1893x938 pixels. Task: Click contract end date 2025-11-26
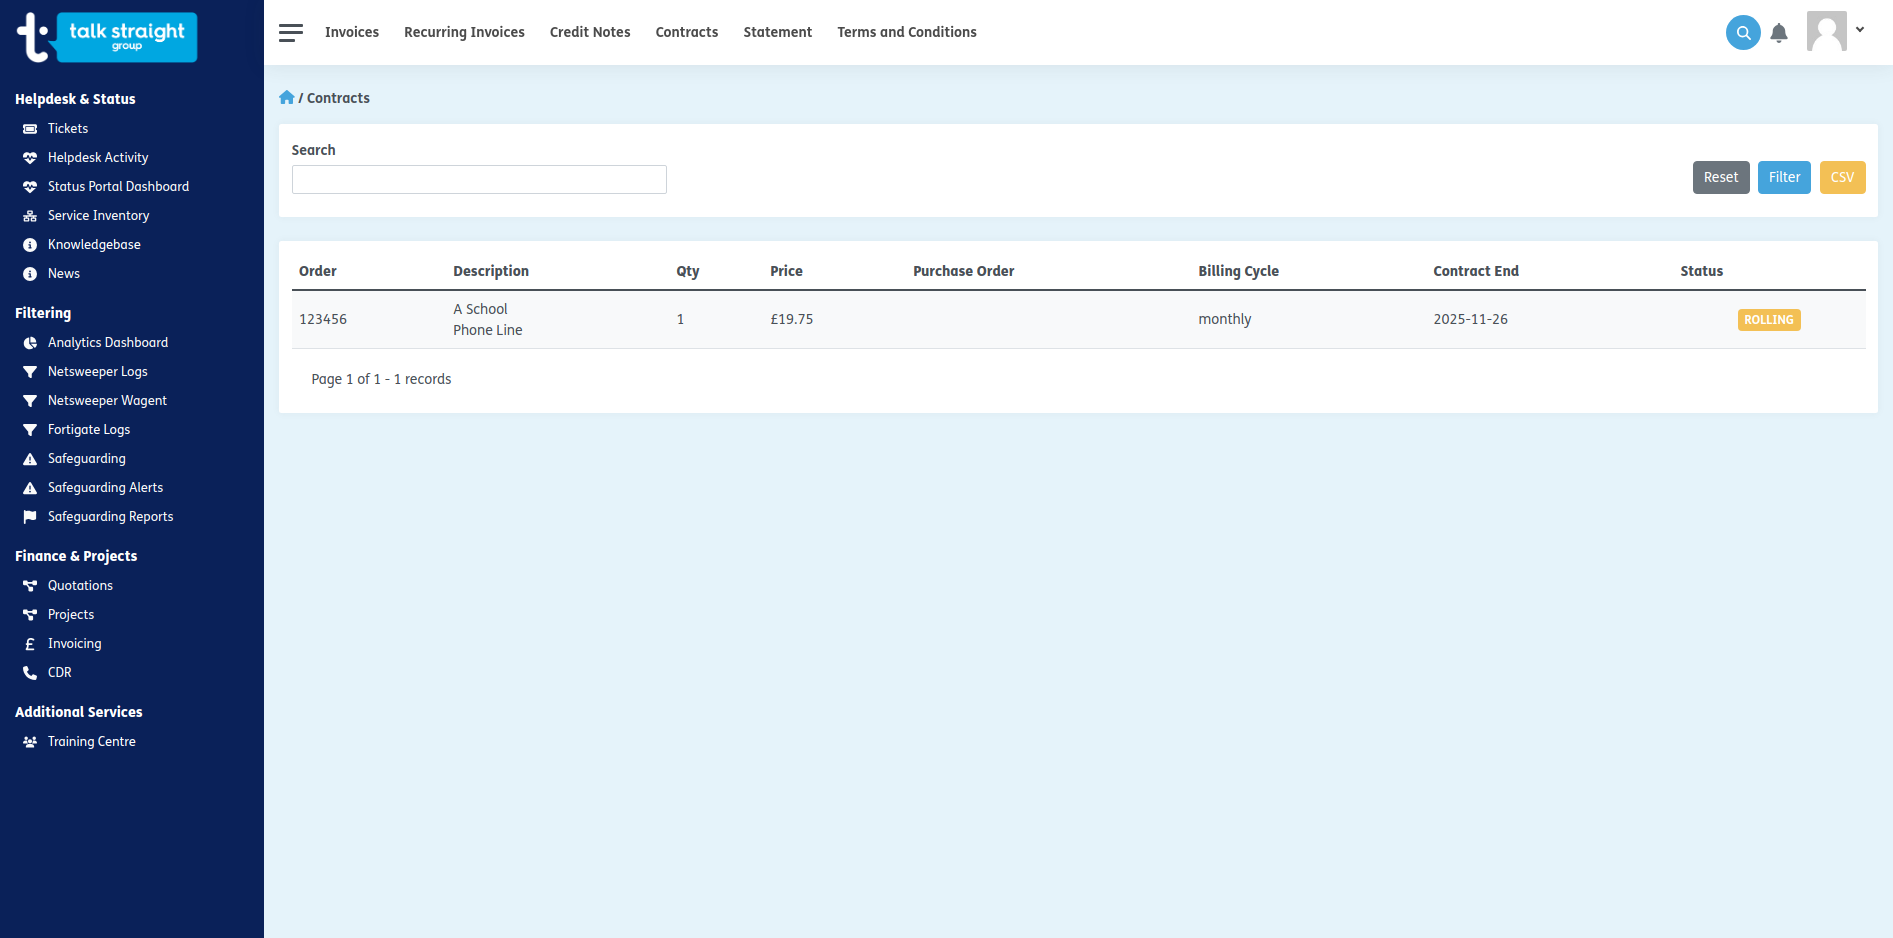[x=1470, y=320]
